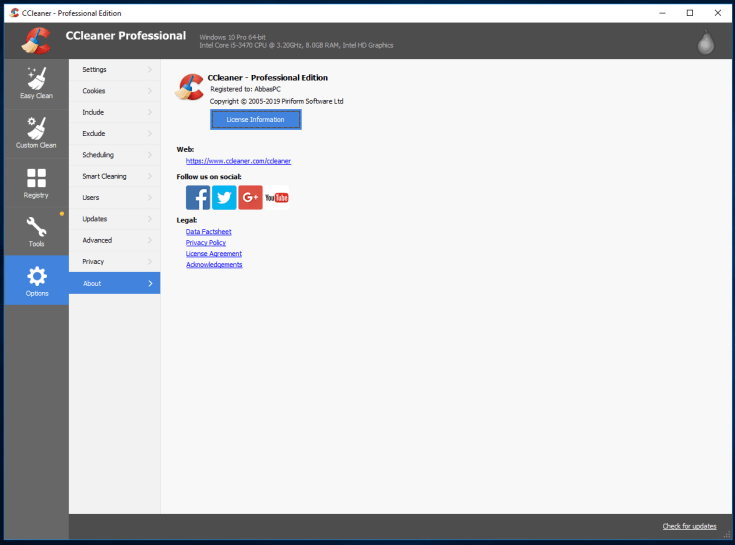
Task: Open the ccleaner.com web link
Action: pos(238,161)
